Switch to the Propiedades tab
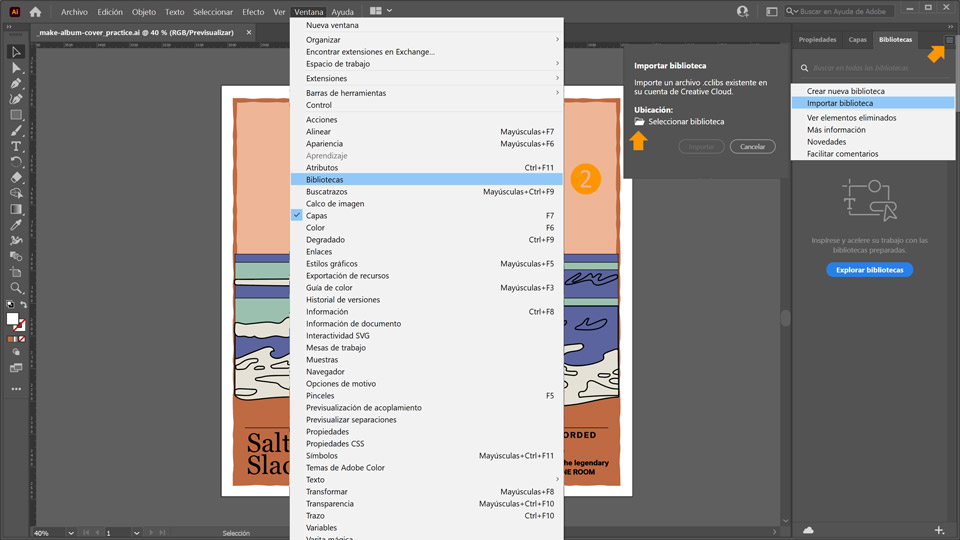960x540 pixels. tap(817, 40)
